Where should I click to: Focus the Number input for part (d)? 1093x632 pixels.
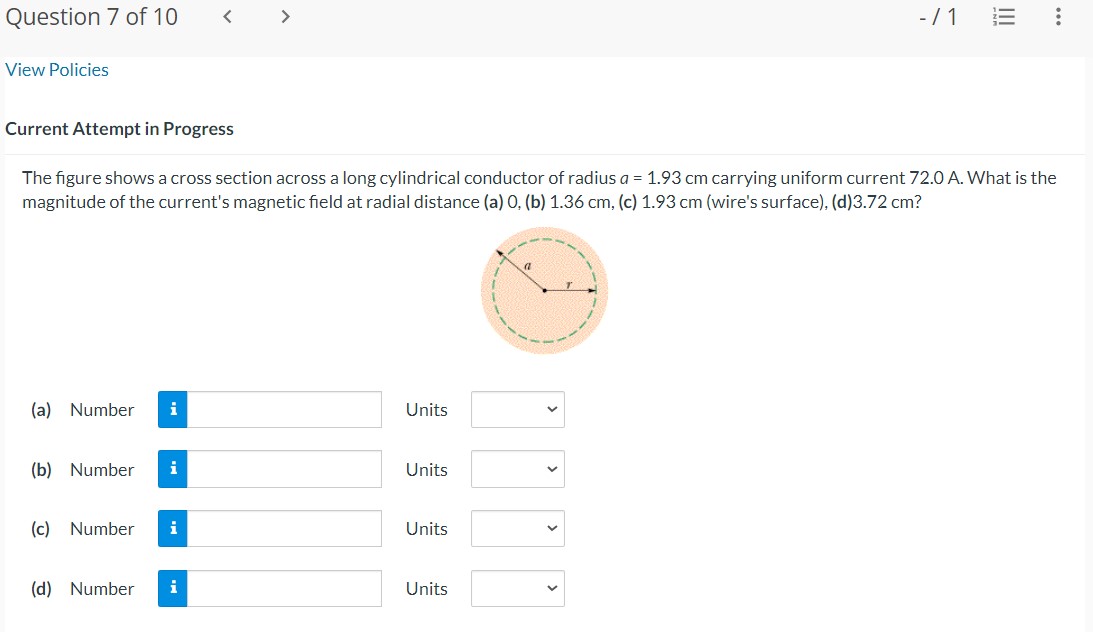(x=284, y=589)
